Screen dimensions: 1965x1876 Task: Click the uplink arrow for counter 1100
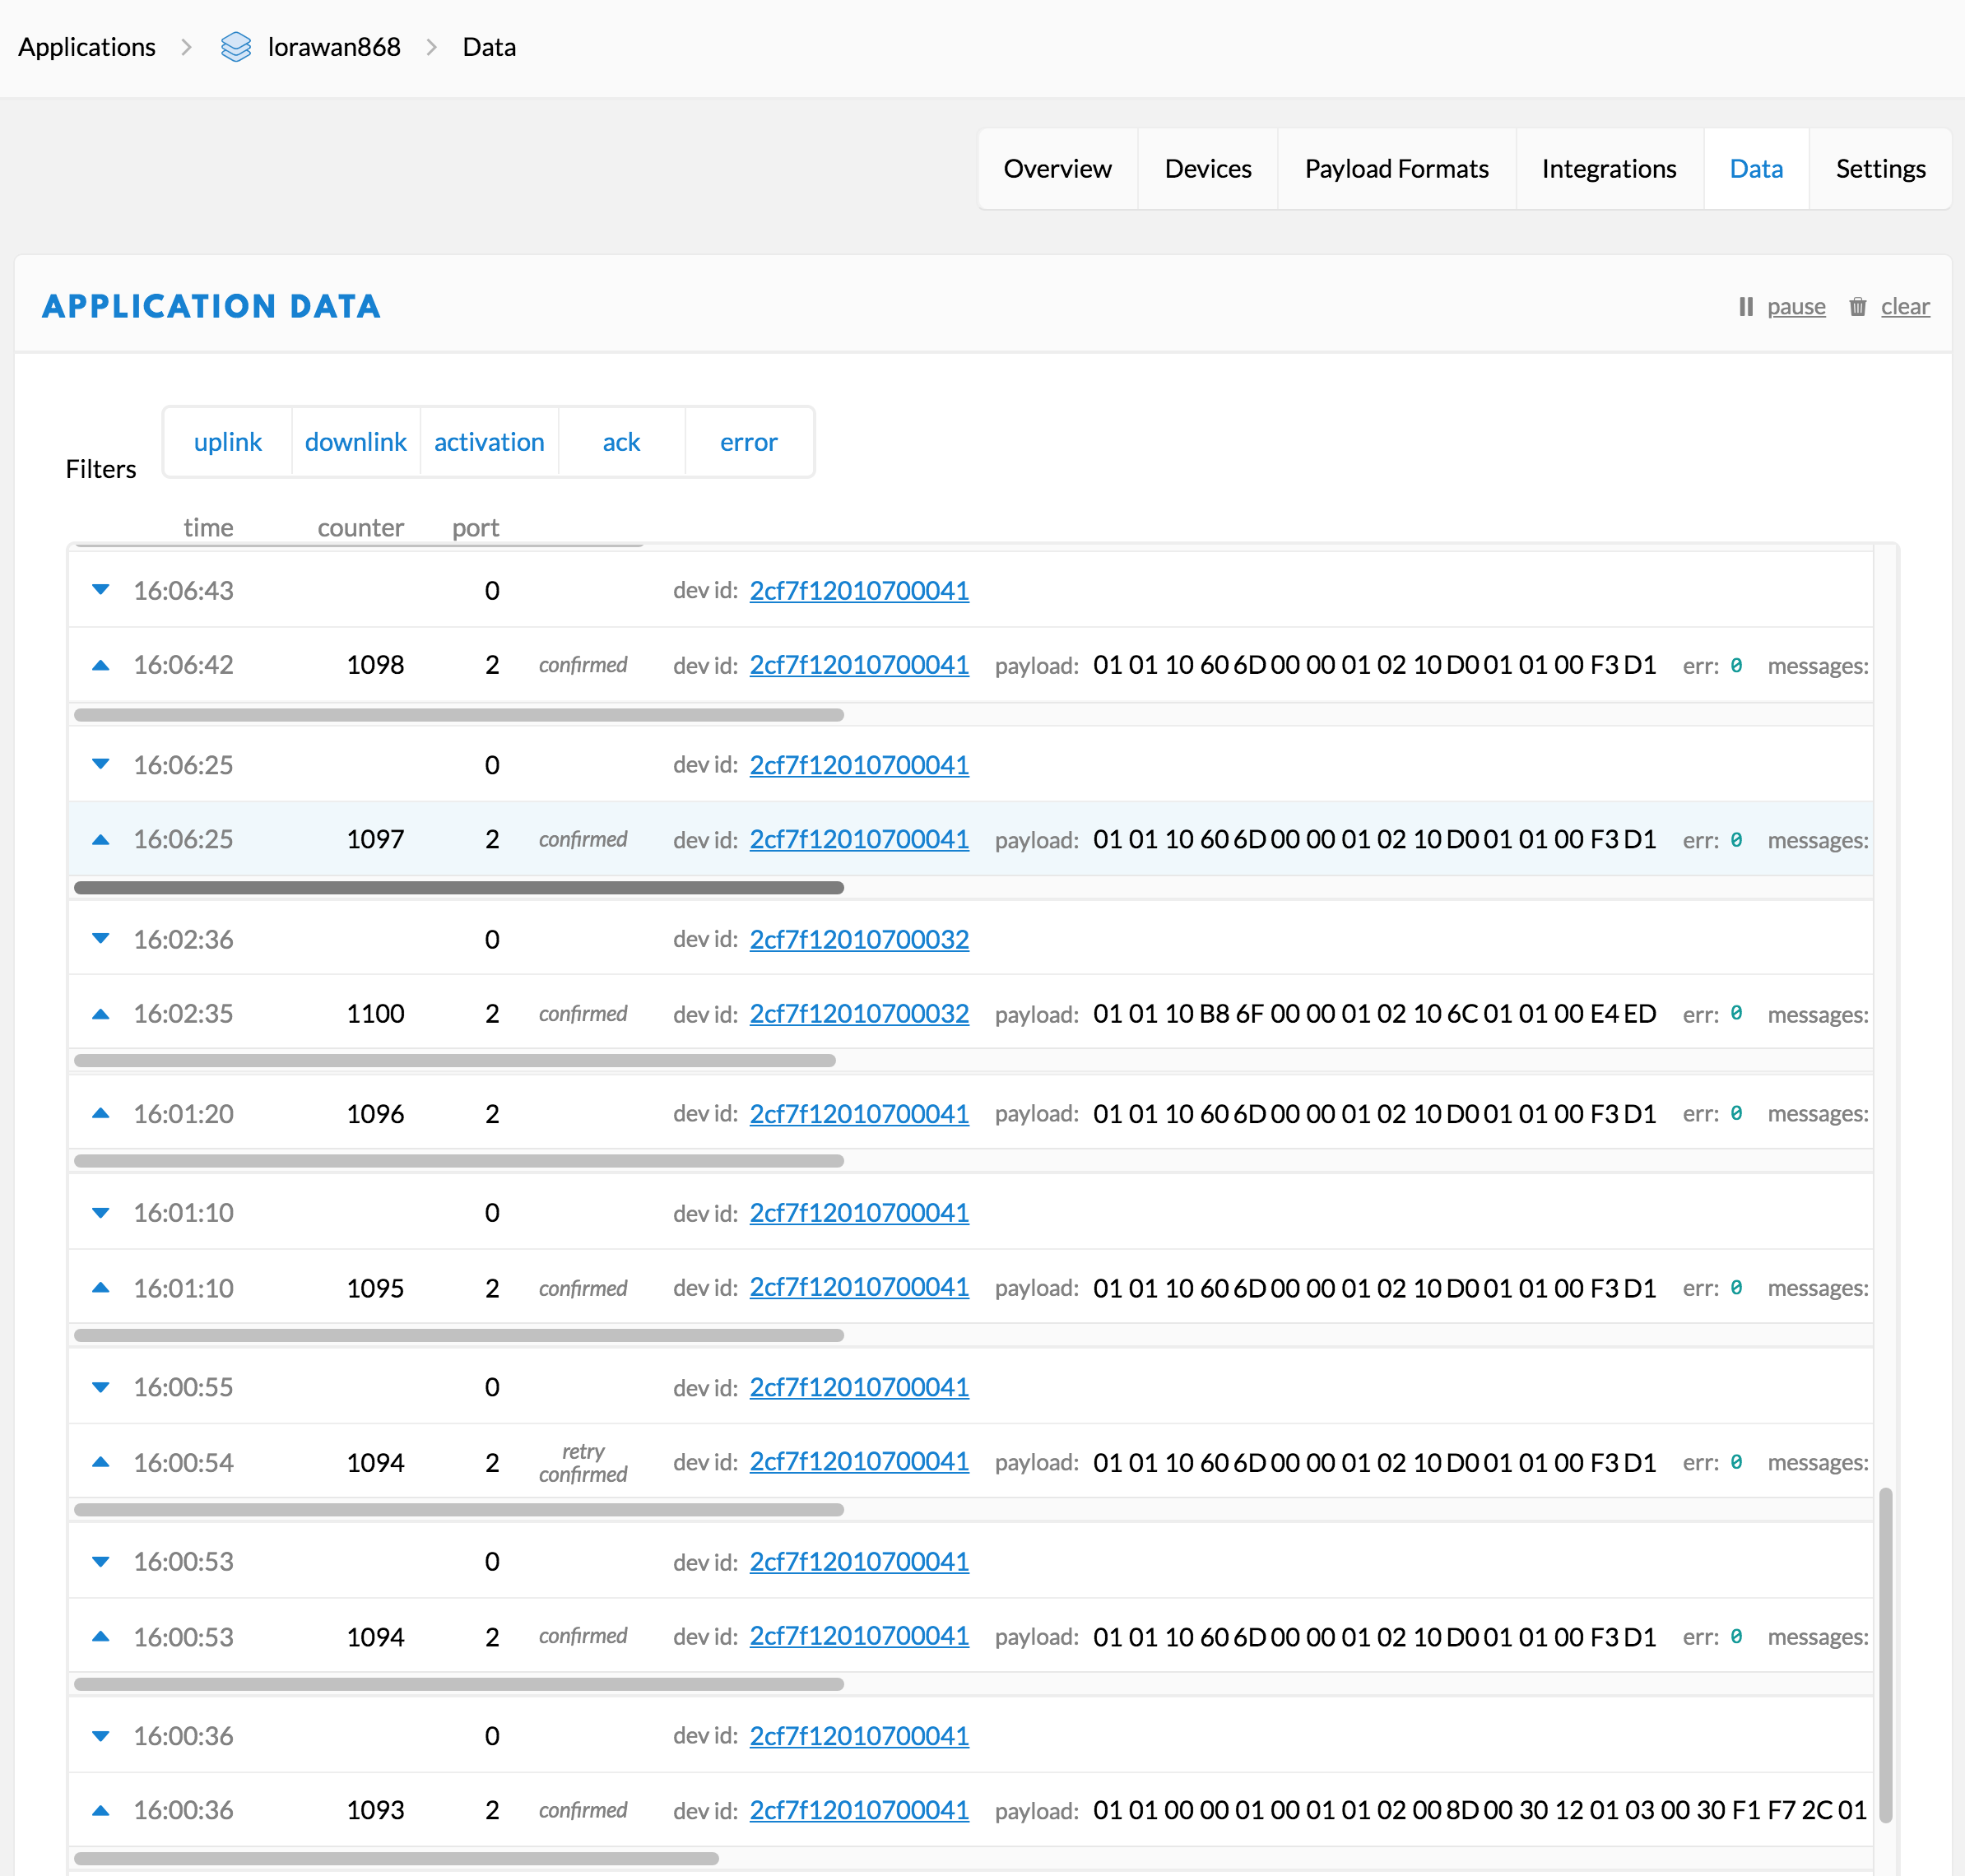[100, 1014]
